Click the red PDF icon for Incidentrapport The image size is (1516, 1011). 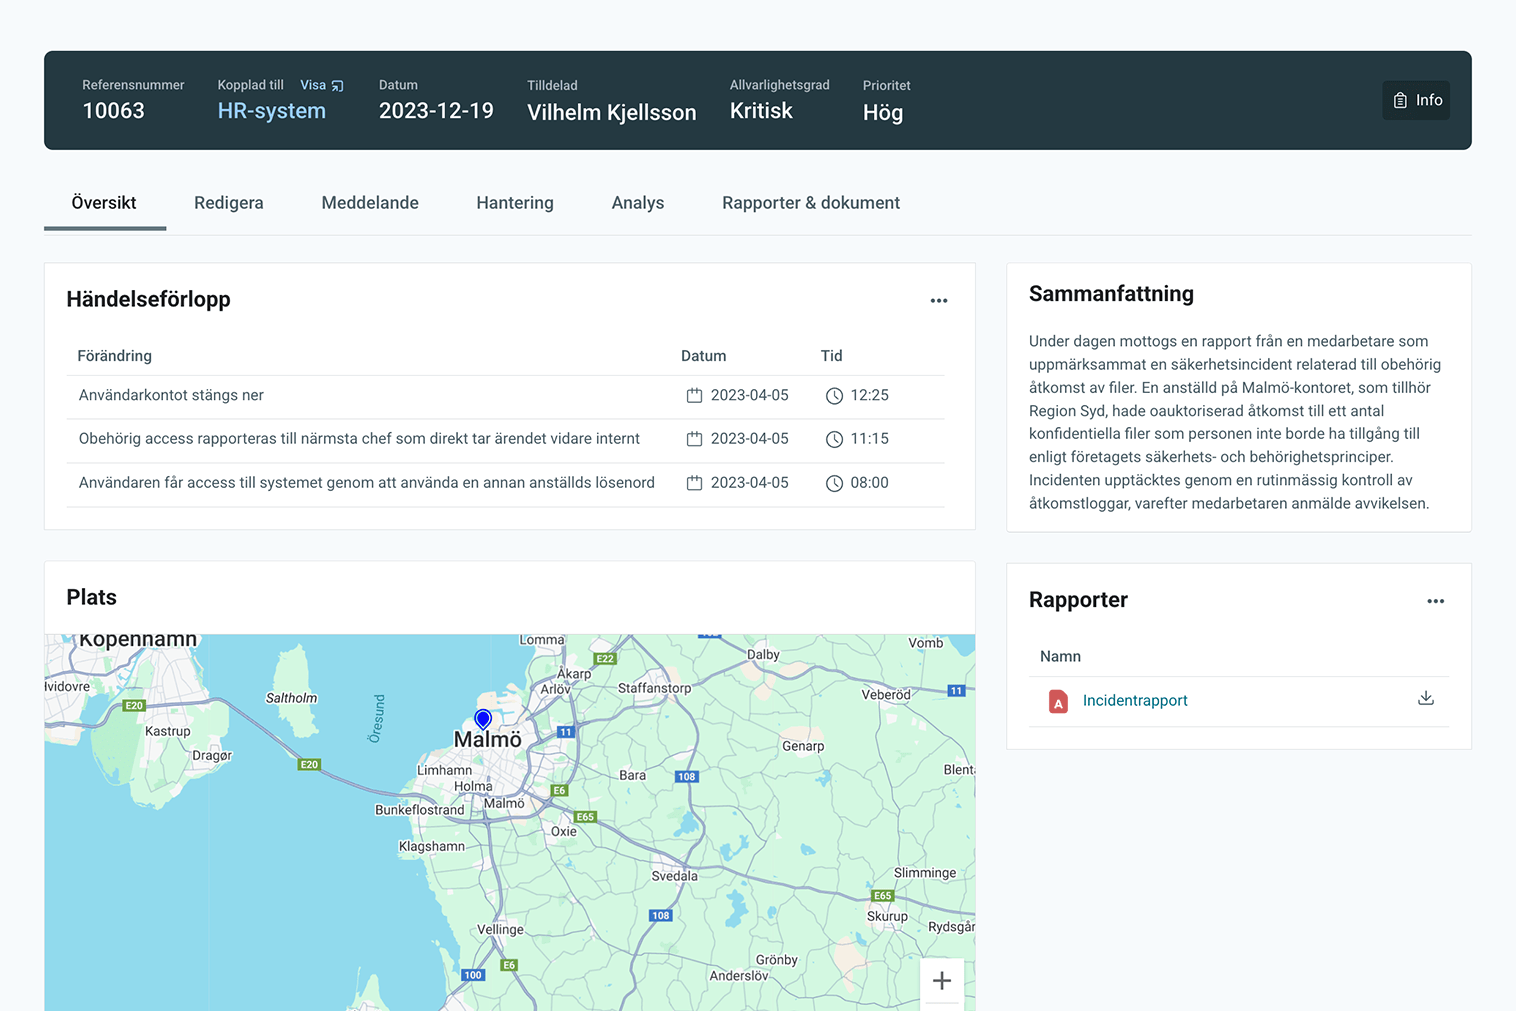[x=1058, y=701]
